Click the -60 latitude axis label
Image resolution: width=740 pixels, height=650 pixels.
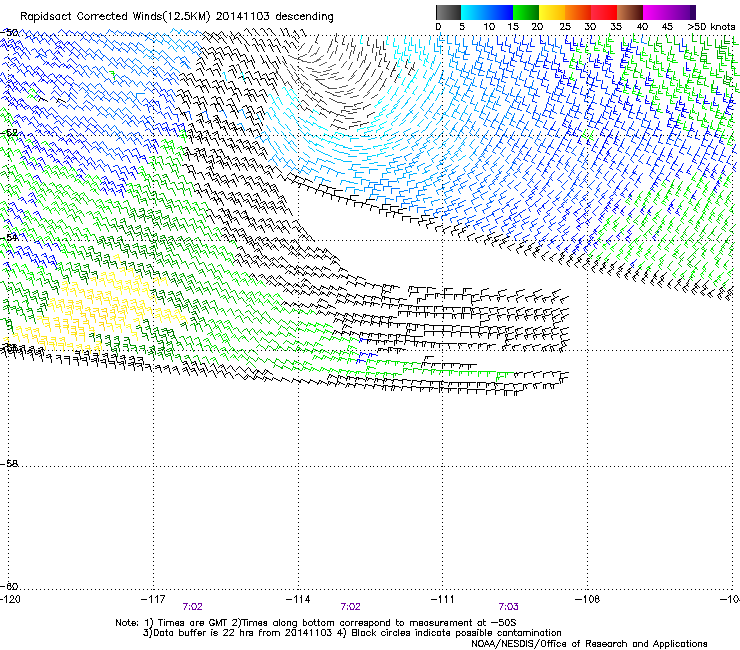pos(9,586)
